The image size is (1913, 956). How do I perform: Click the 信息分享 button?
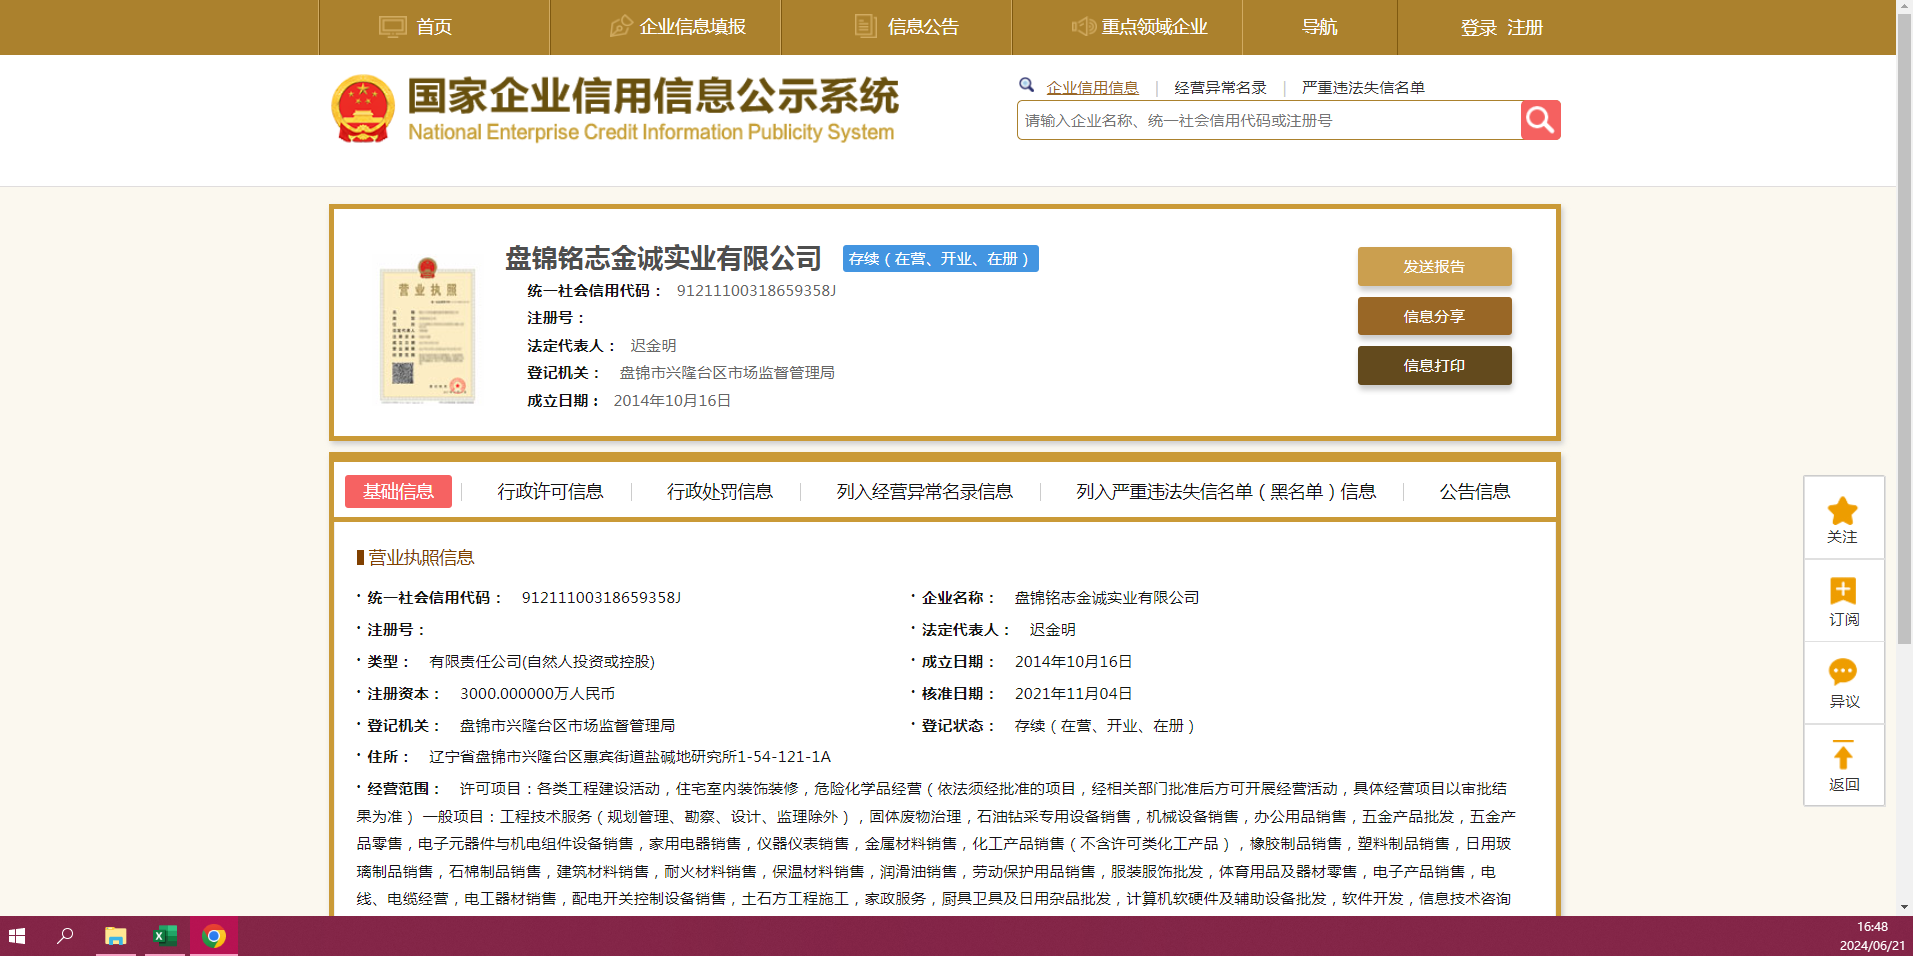point(1433,316)
